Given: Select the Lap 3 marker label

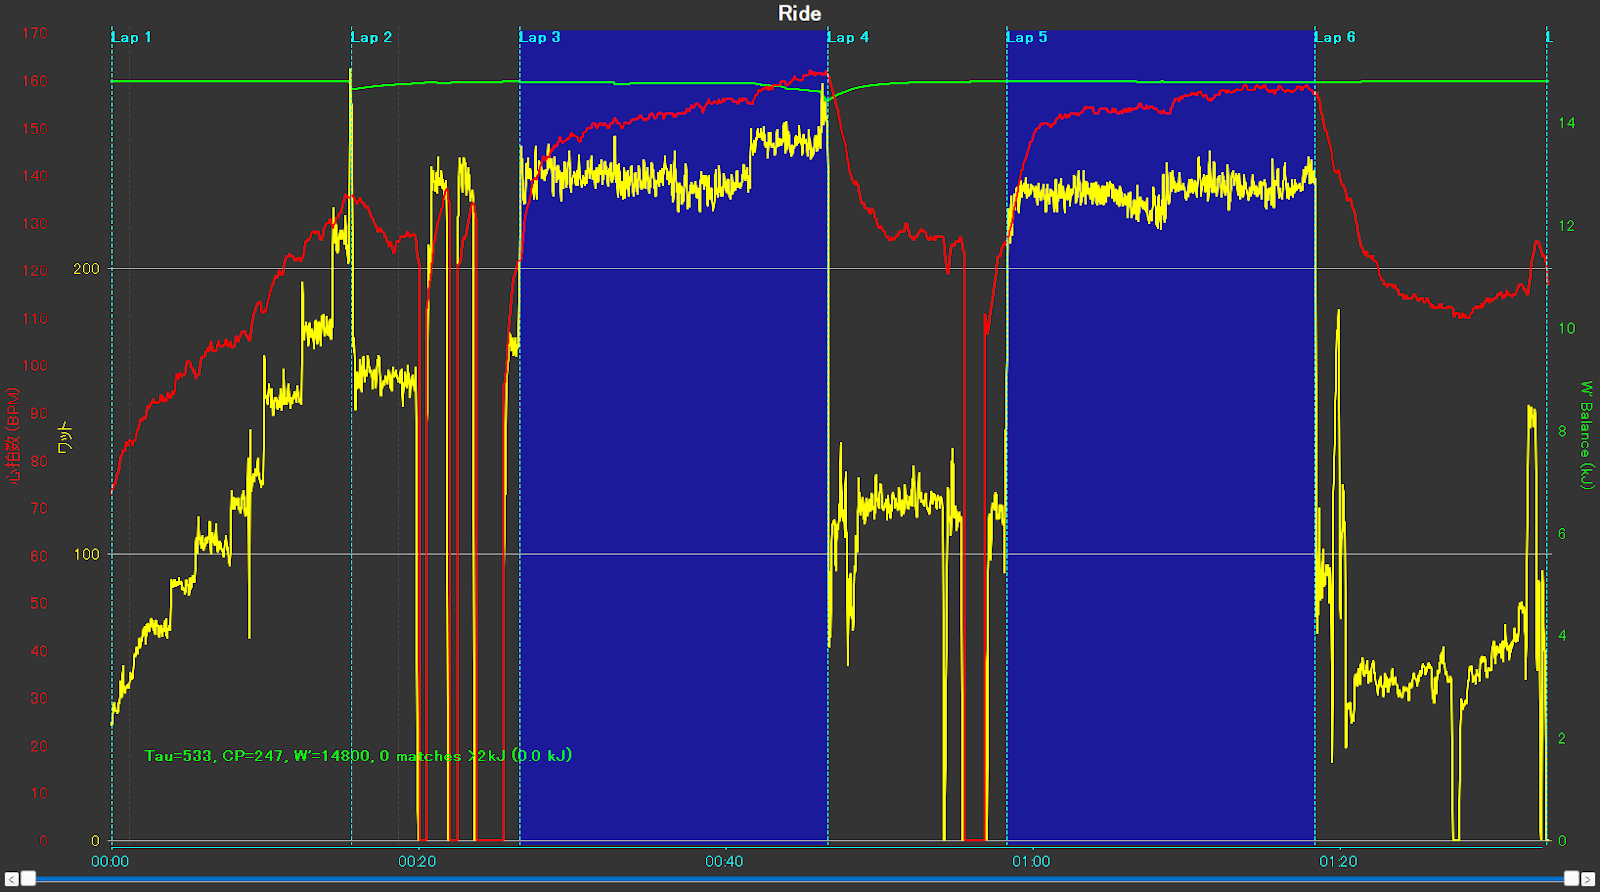Looking at the screenshot, I should tap(540, 37).
